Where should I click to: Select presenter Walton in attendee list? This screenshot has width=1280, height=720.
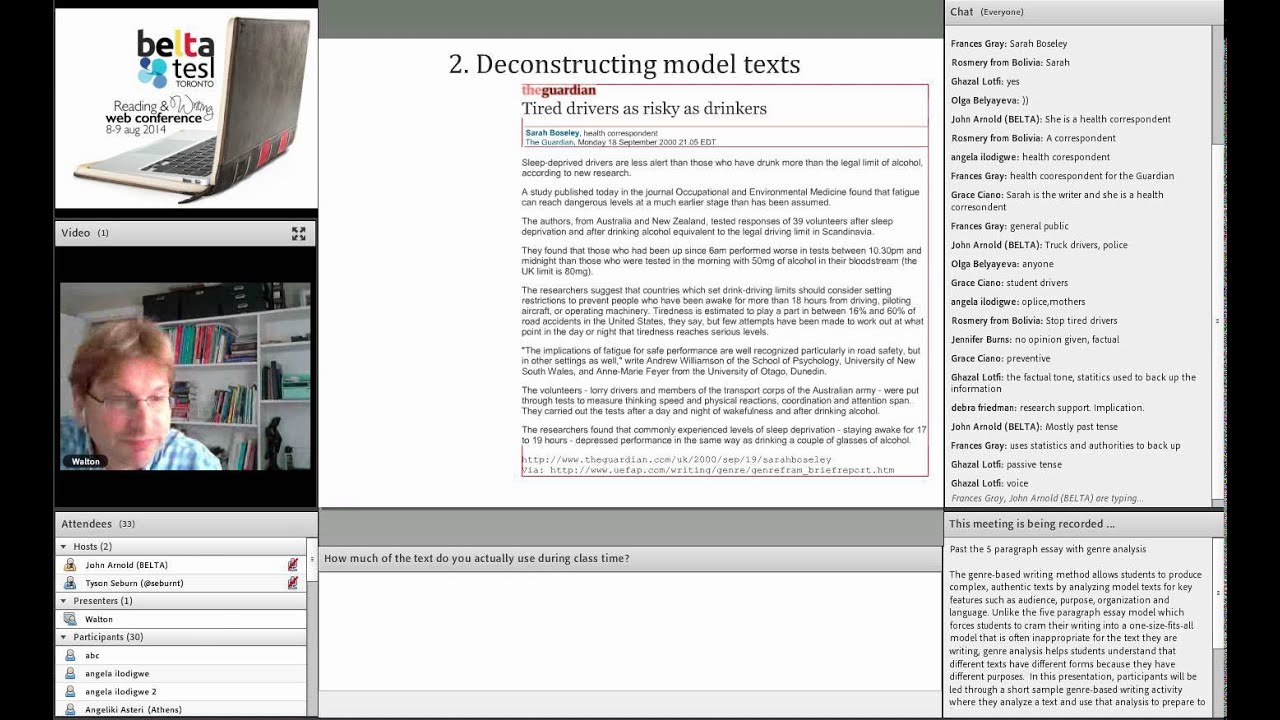pos(181,619)
